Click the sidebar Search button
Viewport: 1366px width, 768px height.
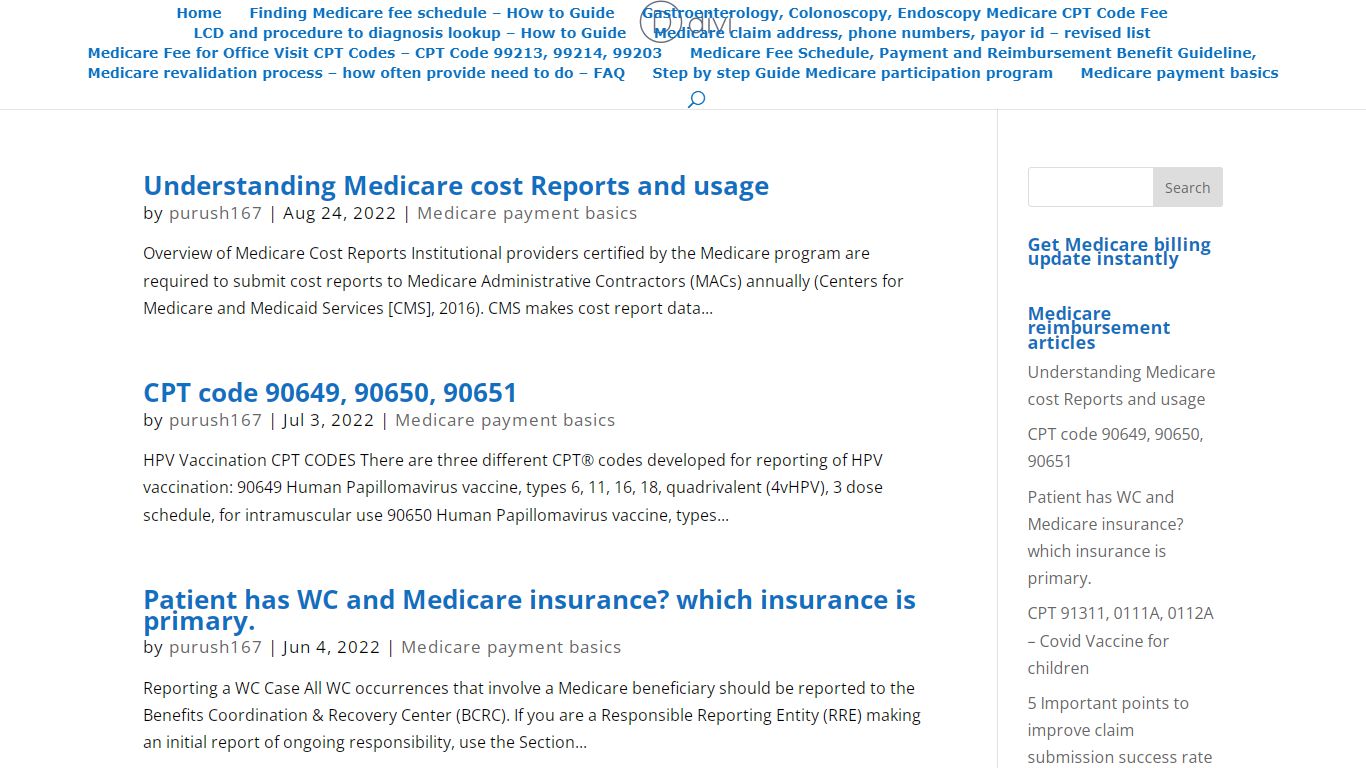tap(1187, 187)
